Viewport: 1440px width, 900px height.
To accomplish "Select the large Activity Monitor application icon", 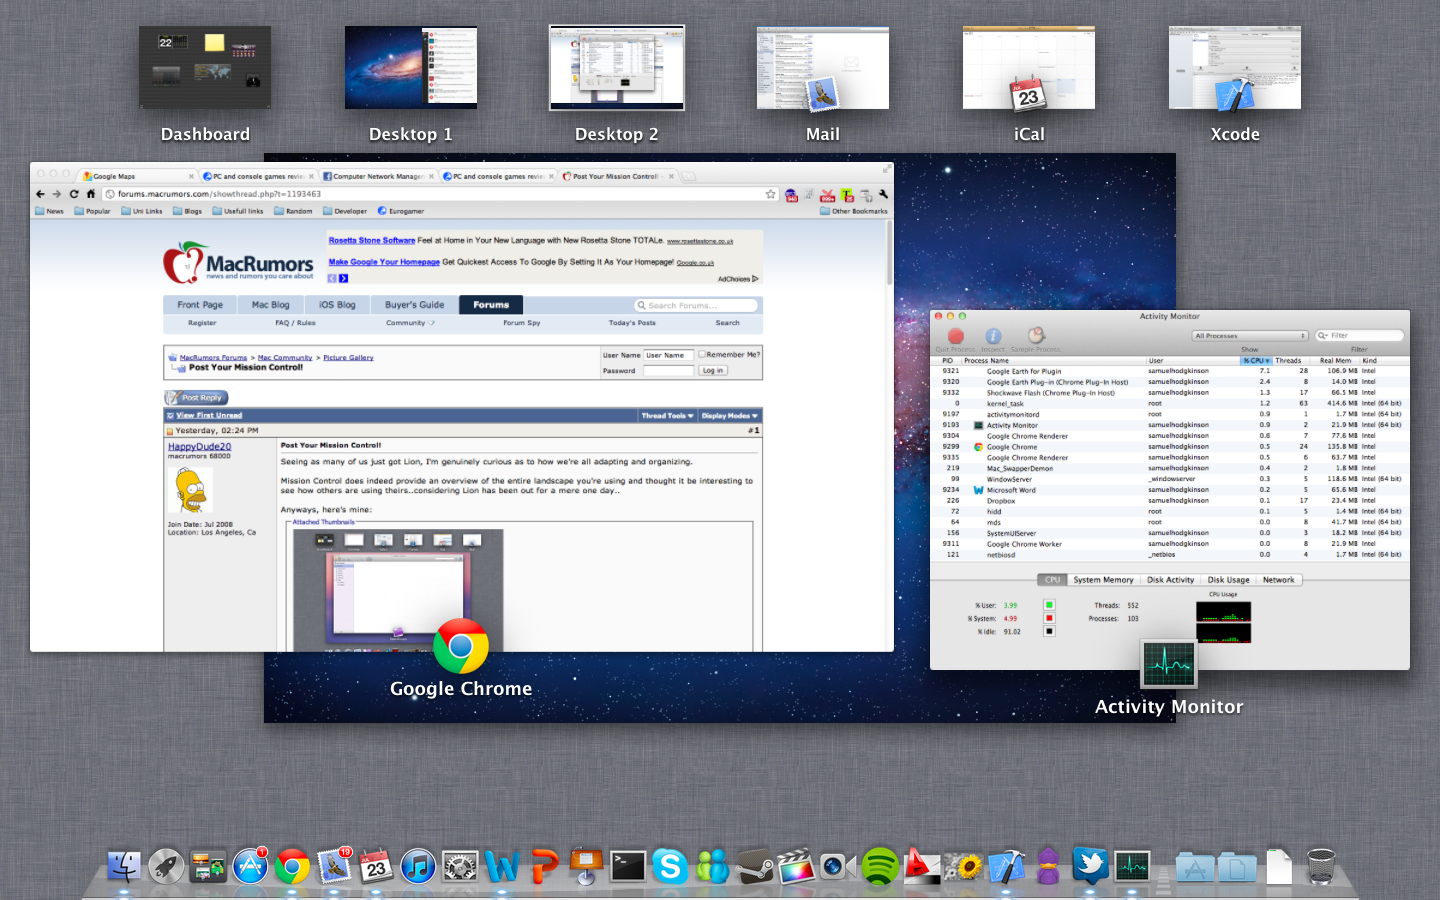I will coord(1169,664).
